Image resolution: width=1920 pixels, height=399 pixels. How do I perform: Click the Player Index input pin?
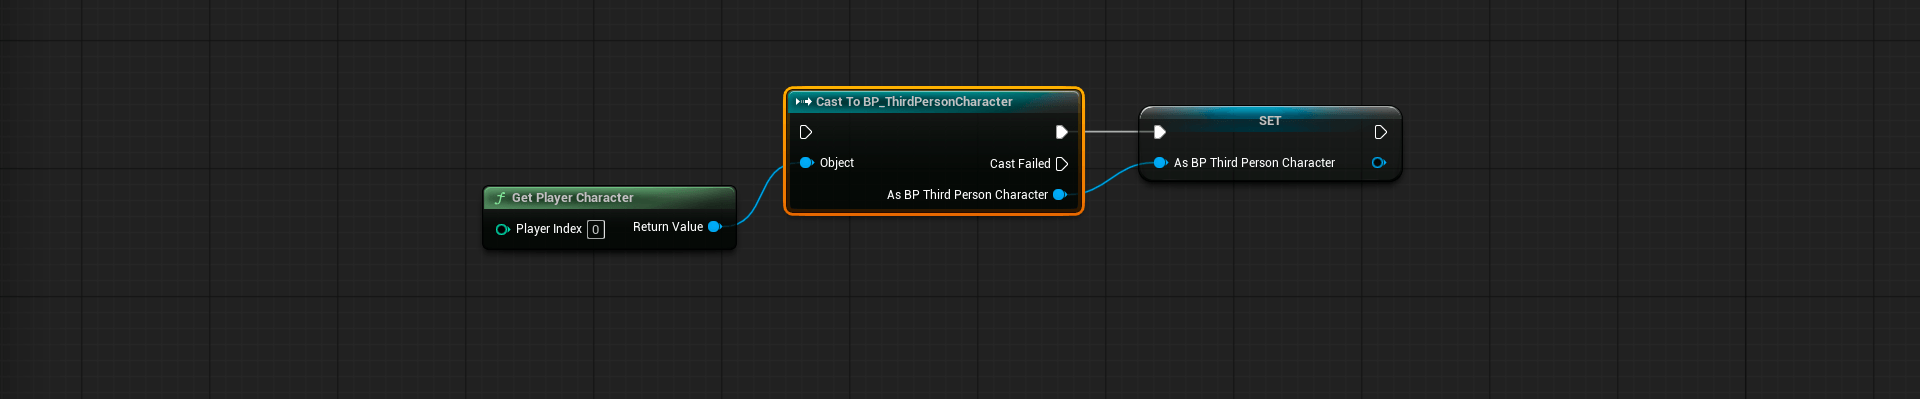[503, 229]
